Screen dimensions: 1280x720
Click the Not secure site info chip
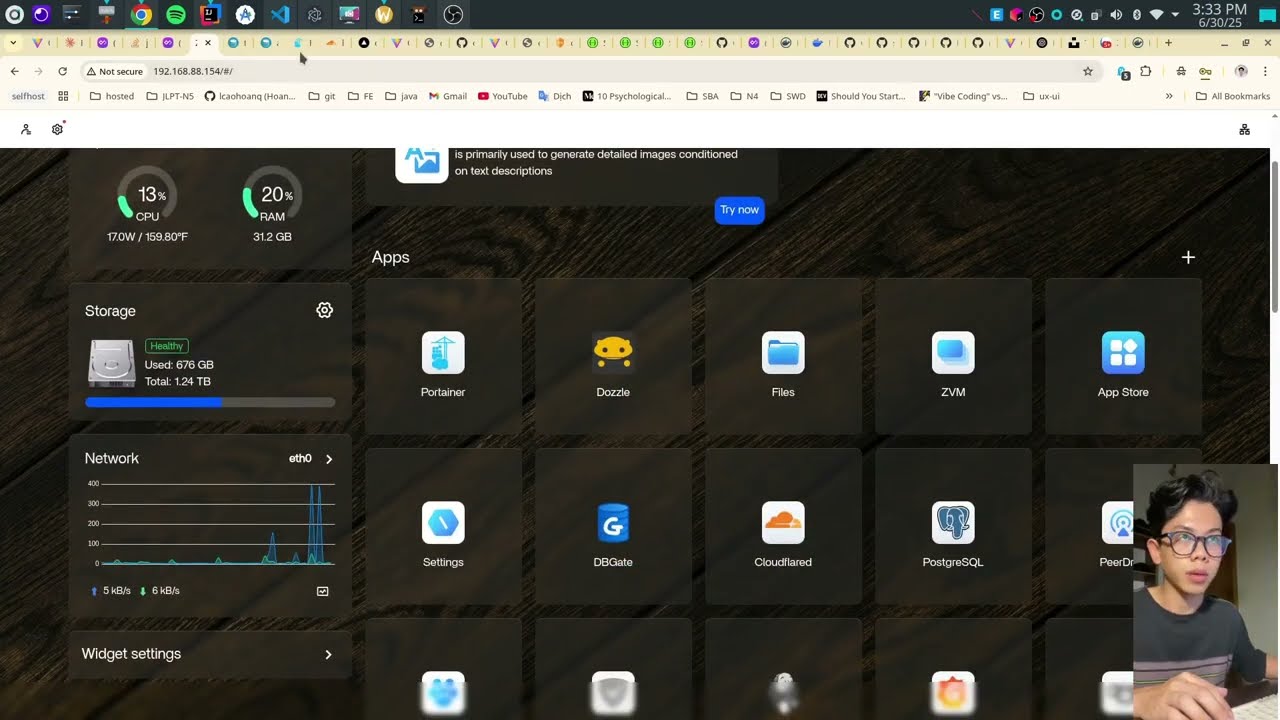coord(114,71)
